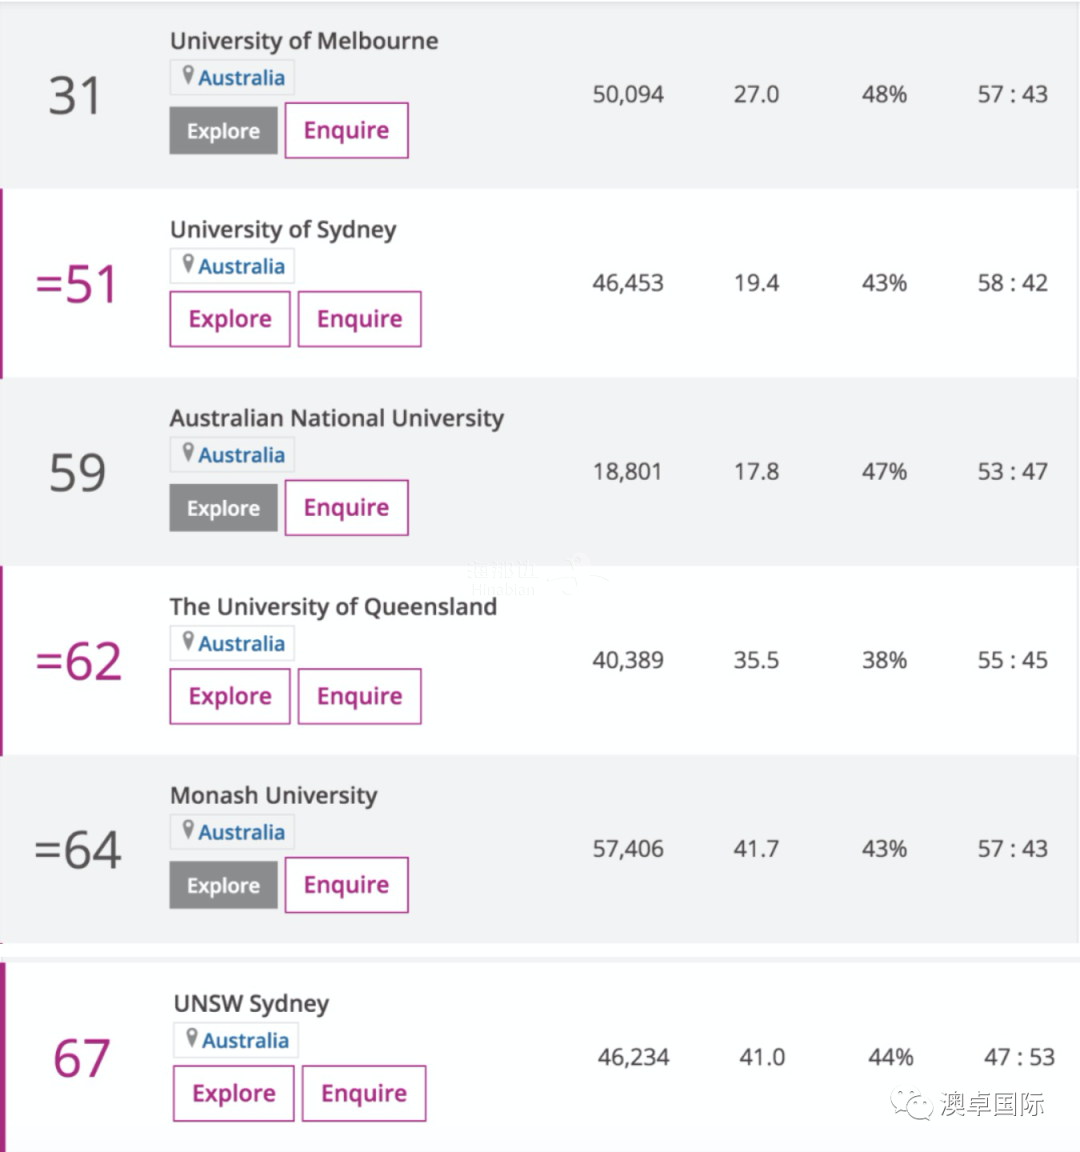Click the map pin icon under Australian National University
Viewport: 1080px width, 1152px height.
[188, 453]
